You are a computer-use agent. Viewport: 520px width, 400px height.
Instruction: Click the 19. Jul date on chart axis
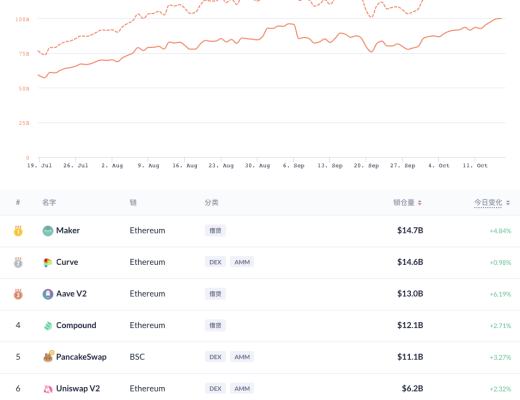click(39, 165)
